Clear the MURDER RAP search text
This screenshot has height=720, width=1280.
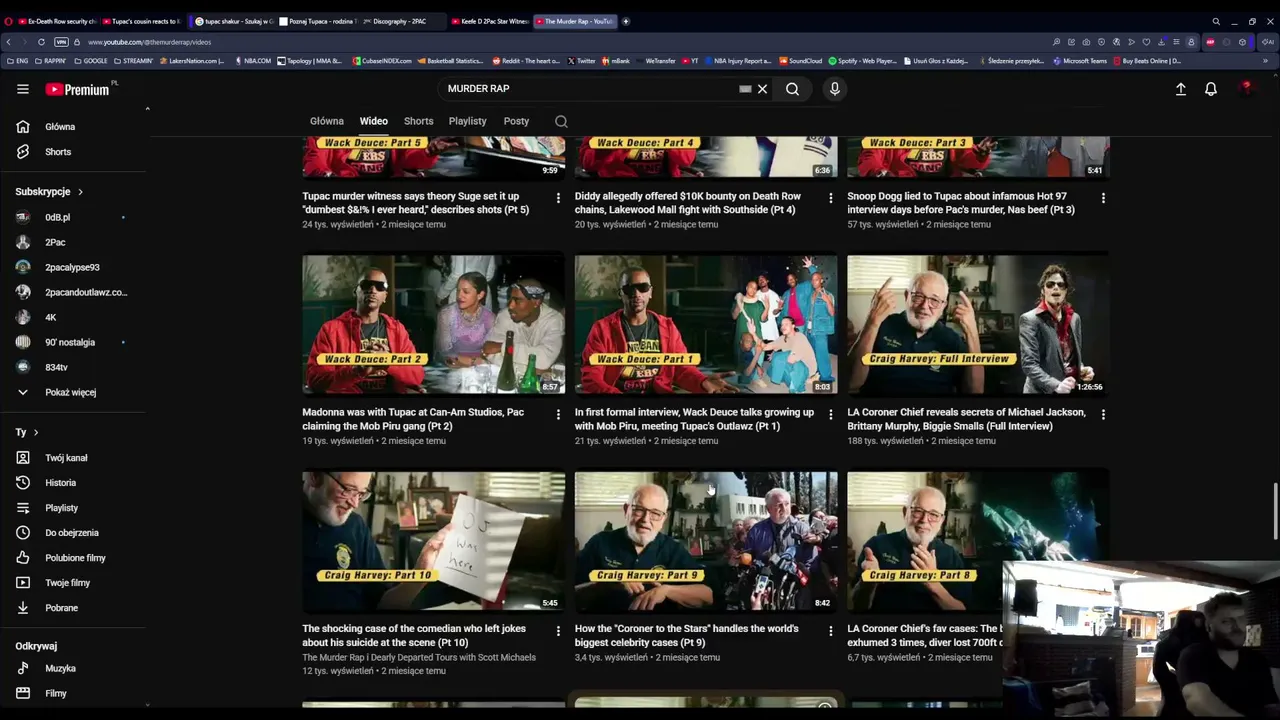(762, 89)
